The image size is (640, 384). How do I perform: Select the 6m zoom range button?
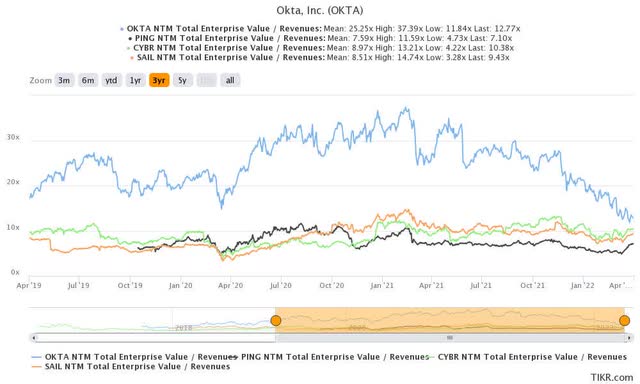[x=88, y=80]
